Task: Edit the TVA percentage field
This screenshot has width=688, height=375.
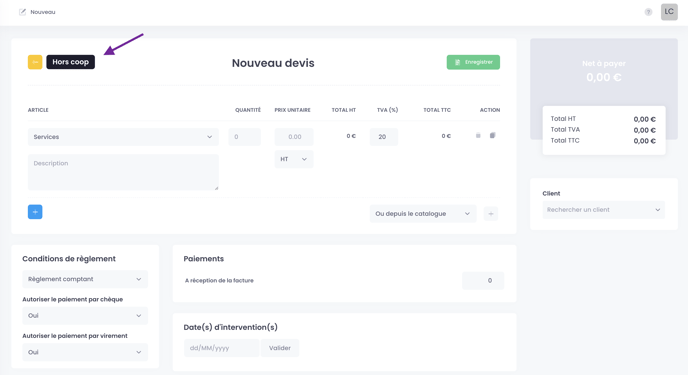Action: (383, 137)
